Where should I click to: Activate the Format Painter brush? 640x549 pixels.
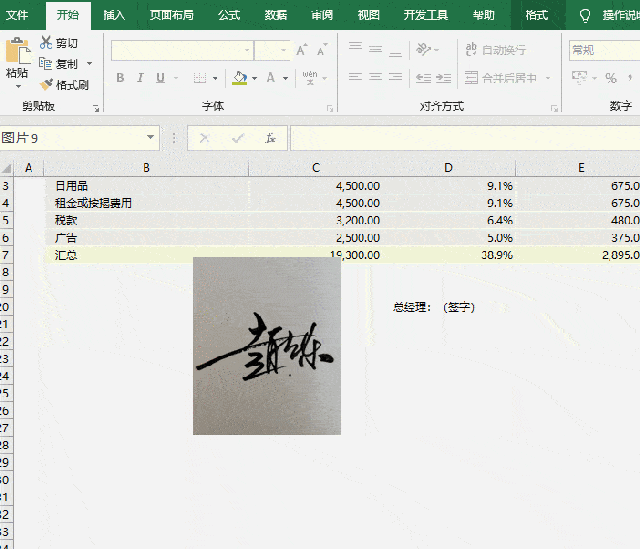(46, 84)
